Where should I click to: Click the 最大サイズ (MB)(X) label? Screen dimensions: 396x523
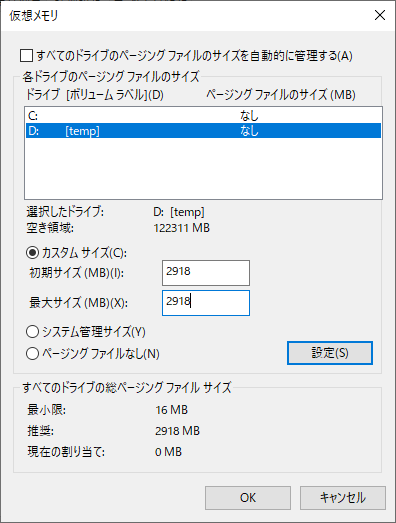pos(78,303)
